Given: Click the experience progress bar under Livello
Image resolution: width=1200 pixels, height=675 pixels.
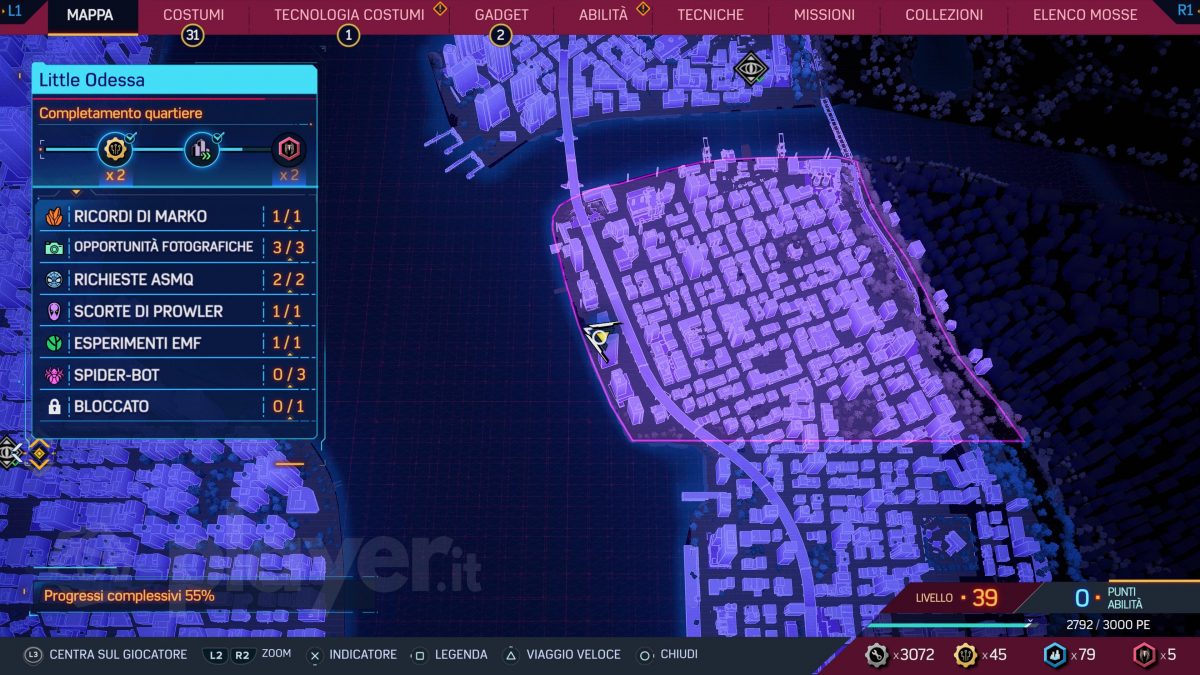Looking at the screenshot, I should [948, 625].
